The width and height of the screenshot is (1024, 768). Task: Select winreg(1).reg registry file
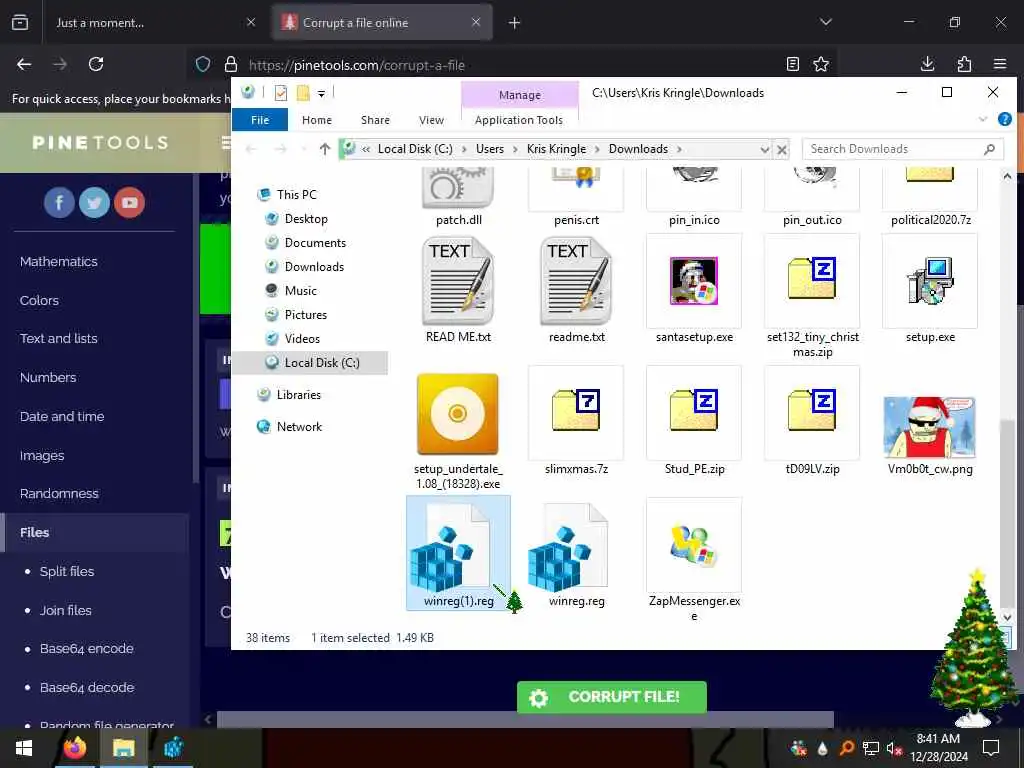(x=458, y=553)
